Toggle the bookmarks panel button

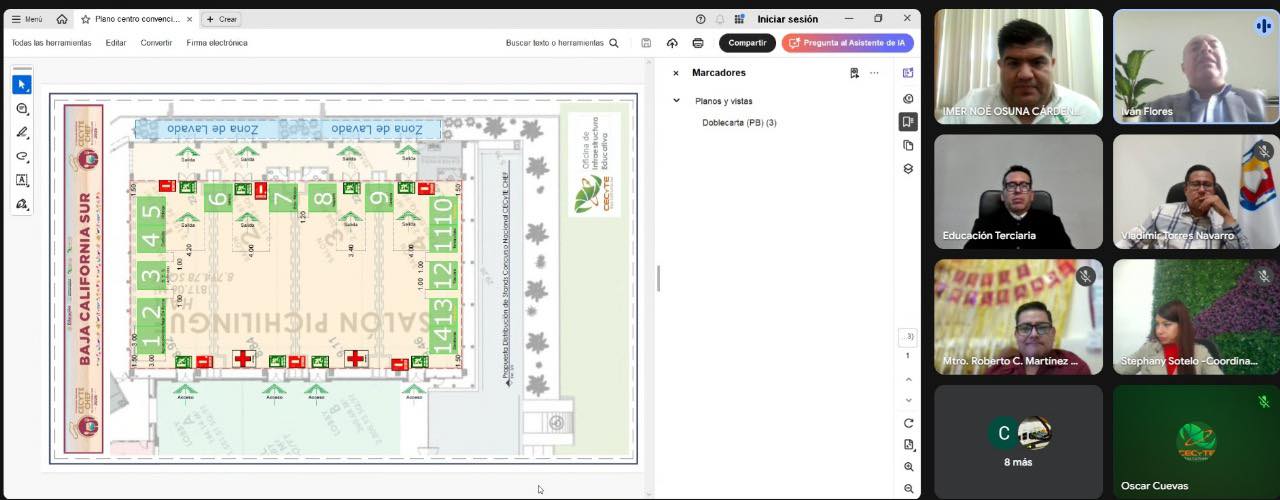click(908, 121)
